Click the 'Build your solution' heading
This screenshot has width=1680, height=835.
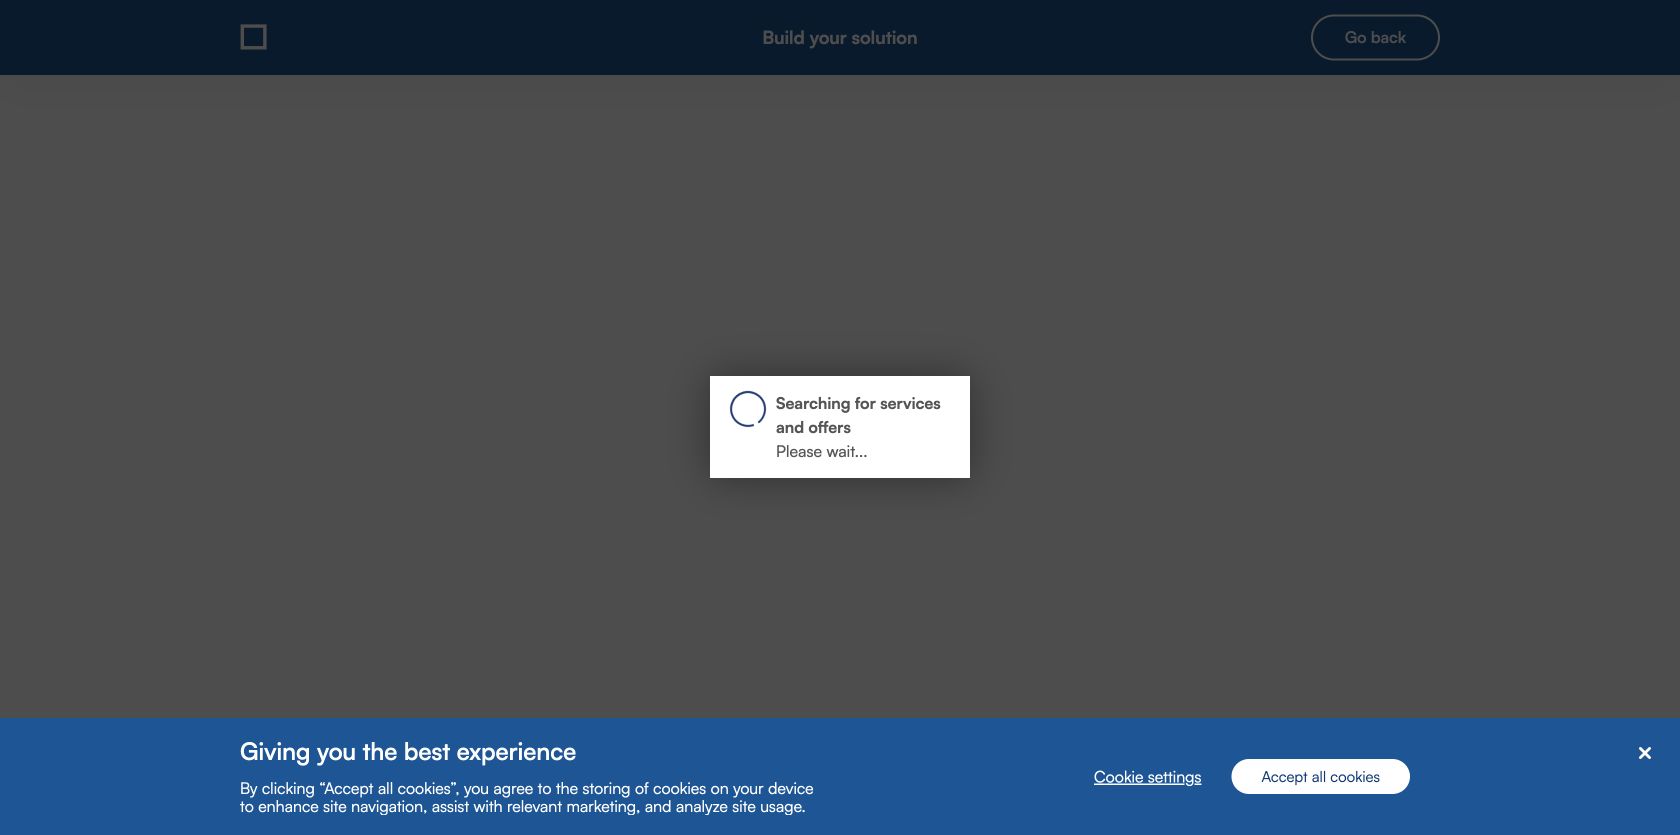[x=840, y=38]
